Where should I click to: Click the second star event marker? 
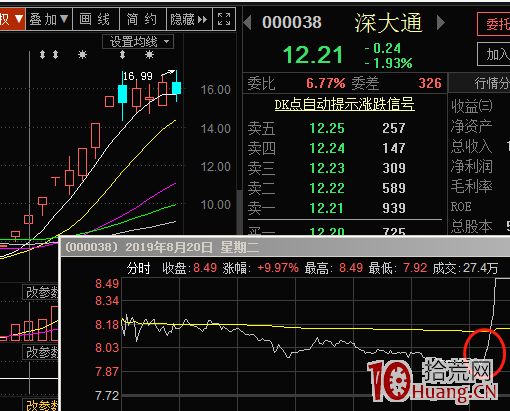click(149, 54)
